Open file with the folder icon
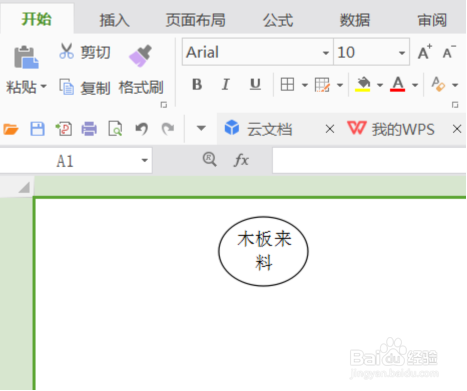The image size is (467, 391). click(10, 129)
